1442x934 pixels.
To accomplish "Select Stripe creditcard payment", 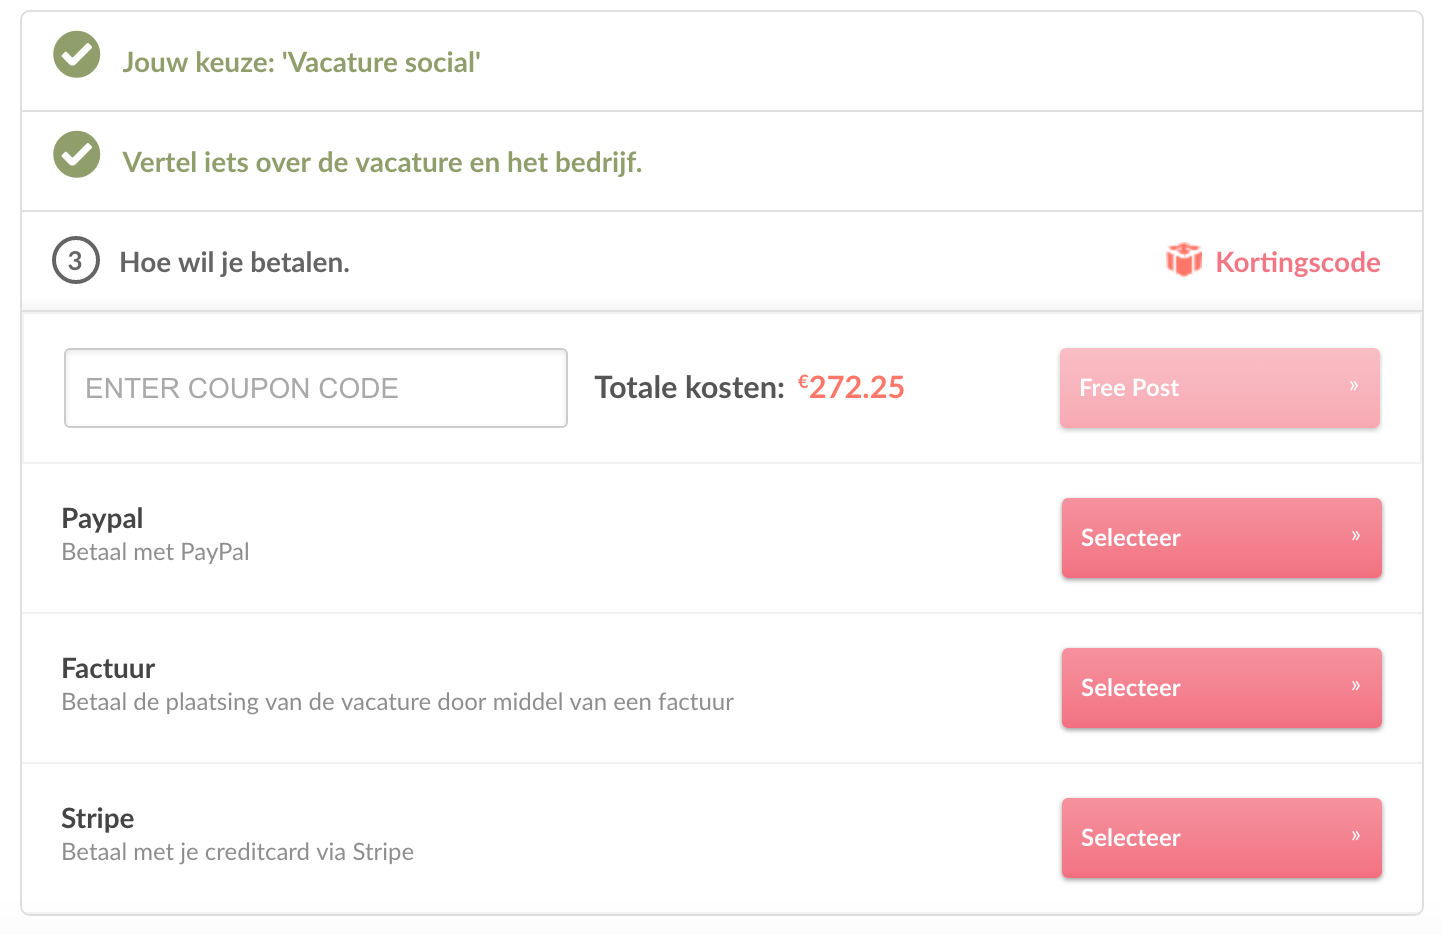I will point(1221,838).
